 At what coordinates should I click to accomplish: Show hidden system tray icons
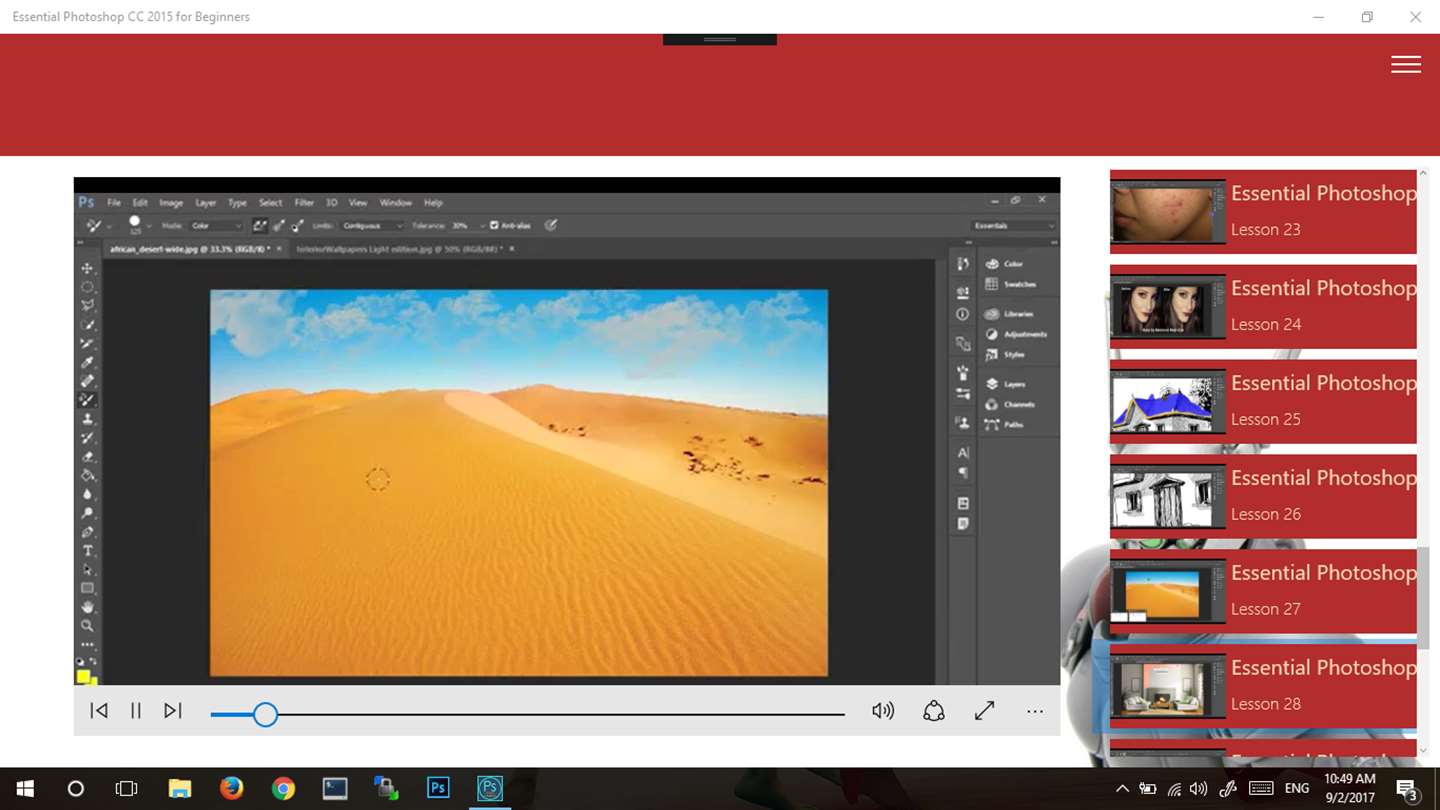(x=1122, y=789)
